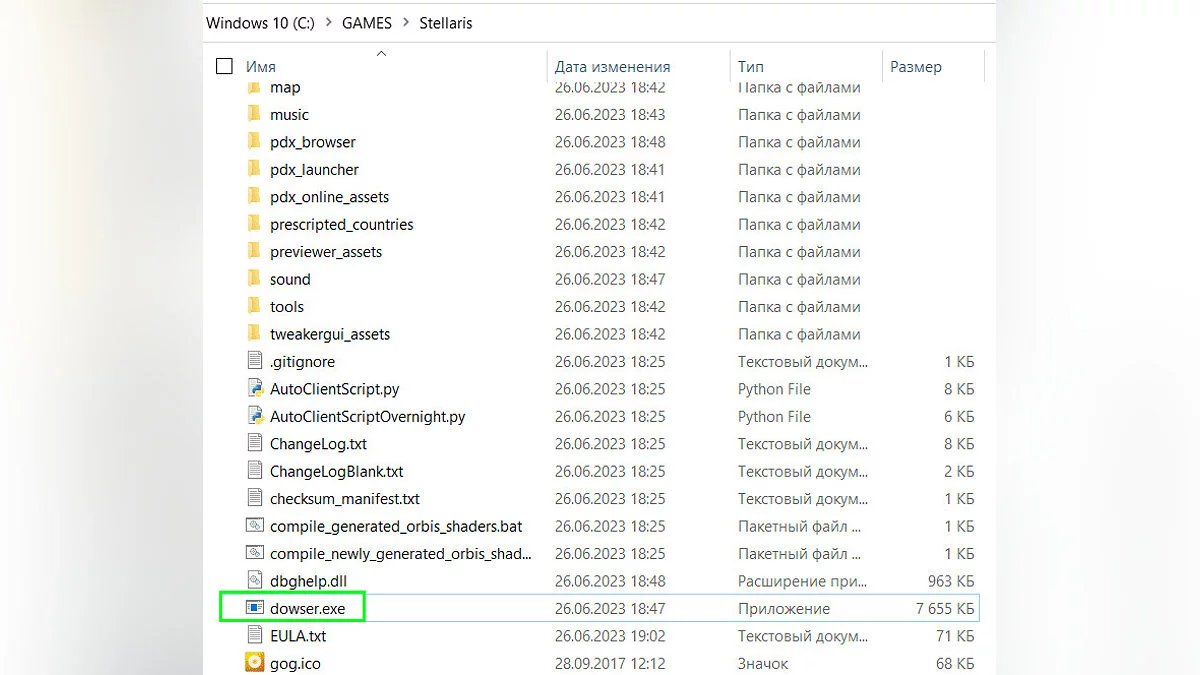
Task: Click the .gitignore text file icon
Action: (254, 361)
